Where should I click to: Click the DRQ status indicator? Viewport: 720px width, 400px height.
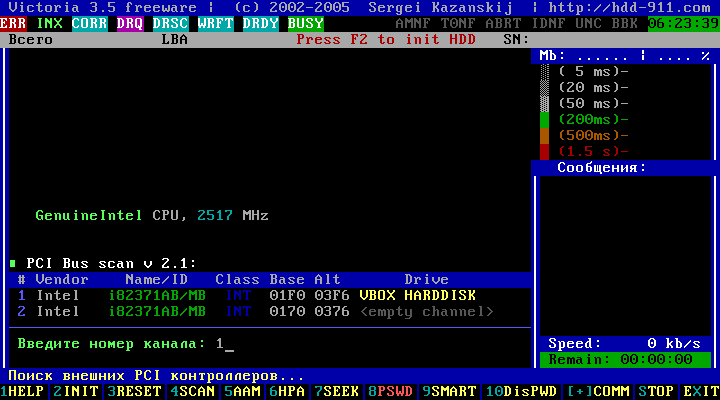point(130,23)
